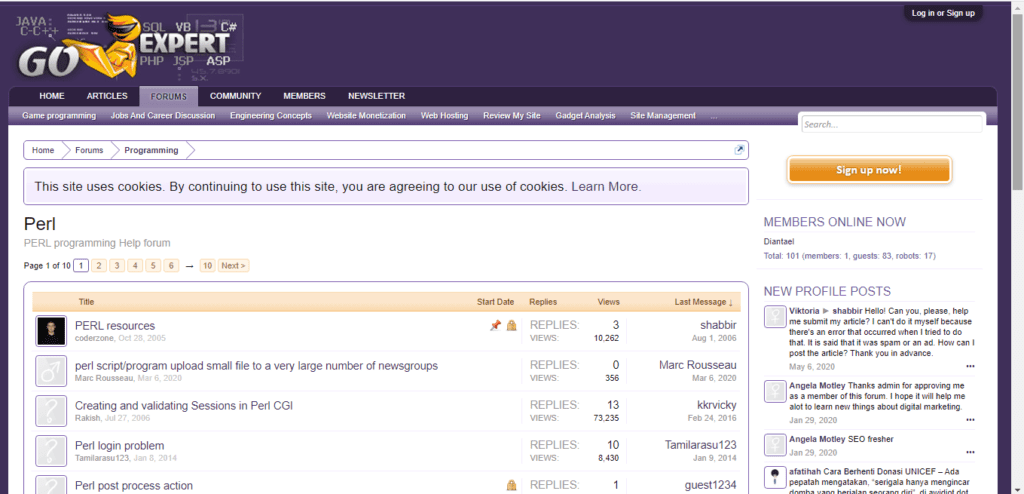Image resolution: width=1024 pixels, height=494 pixels.
Task: Click Marc Rousseau's avatar icon
Action: click(x=50, y=372)
